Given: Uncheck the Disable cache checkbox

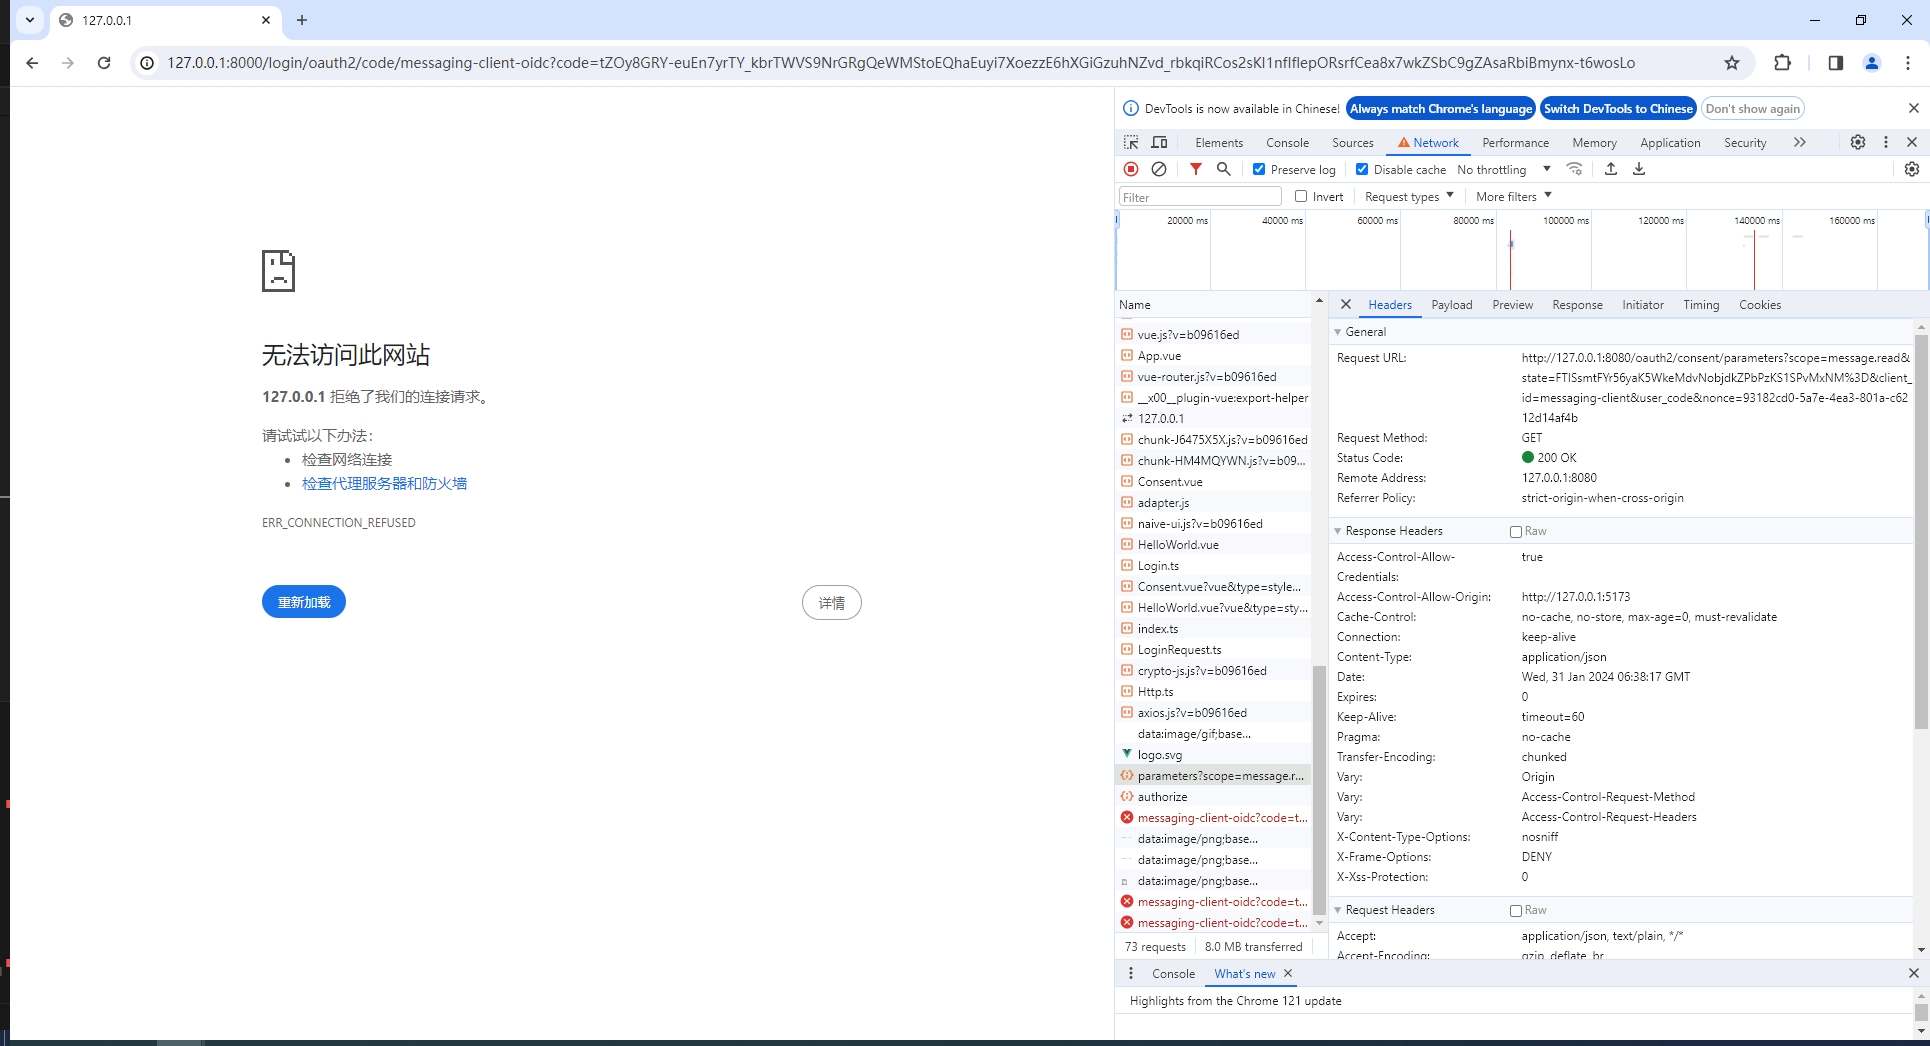Looking at the screenshot, I should 1361,169.
